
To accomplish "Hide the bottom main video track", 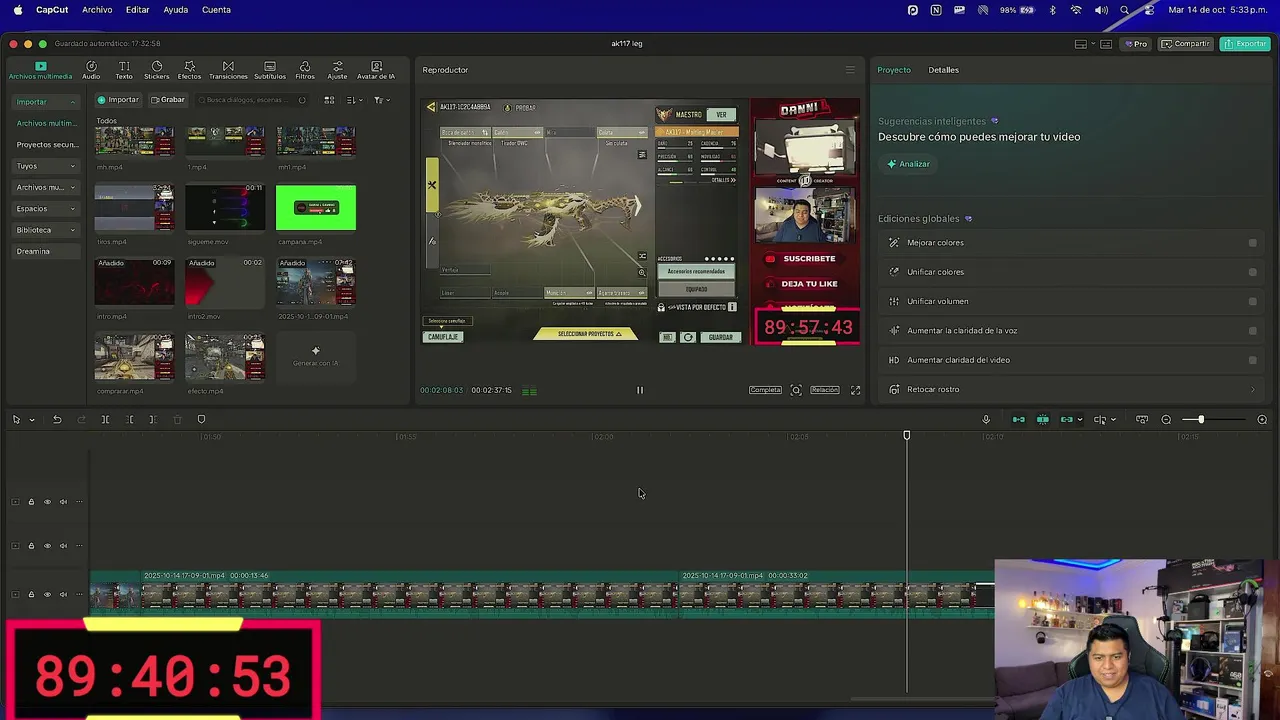I will [x=47, y=594].
